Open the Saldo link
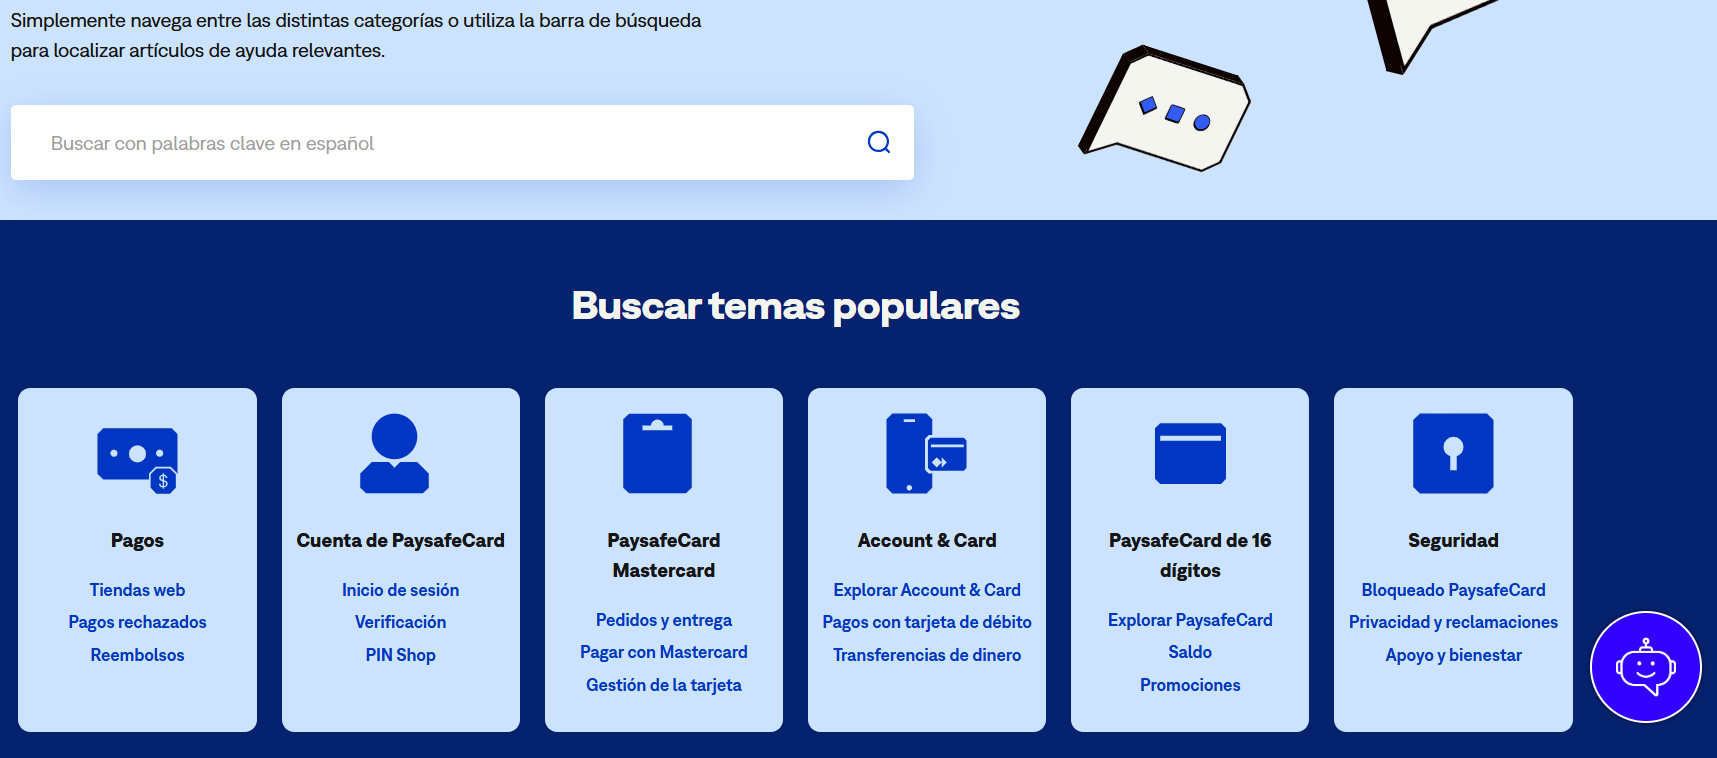1717x758 pixels. 1190,652
